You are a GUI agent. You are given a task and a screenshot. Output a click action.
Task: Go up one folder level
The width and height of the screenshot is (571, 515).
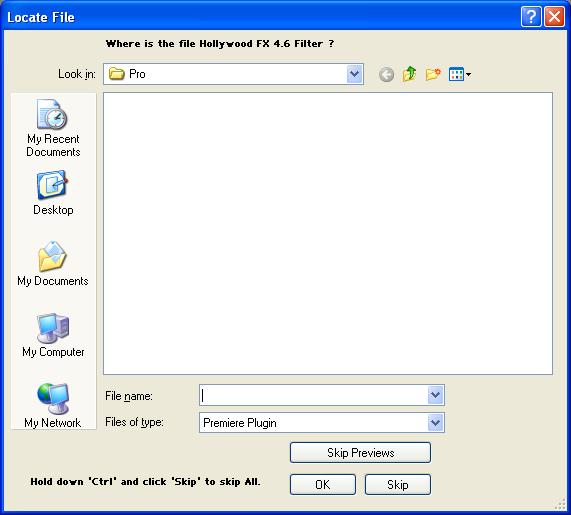click(409, 74)
